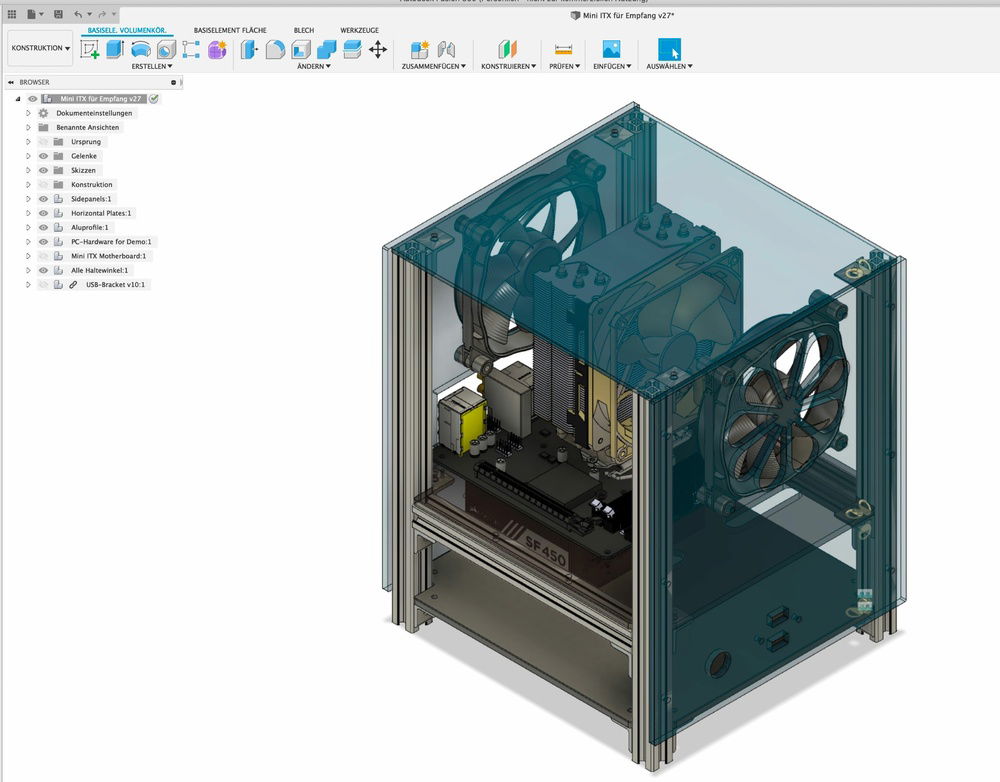Image resolution: width=1000 pixels, height=782 pixels.
Task: Show the Mini ITX Motherboard:1 component
Action: coord(43,256)
